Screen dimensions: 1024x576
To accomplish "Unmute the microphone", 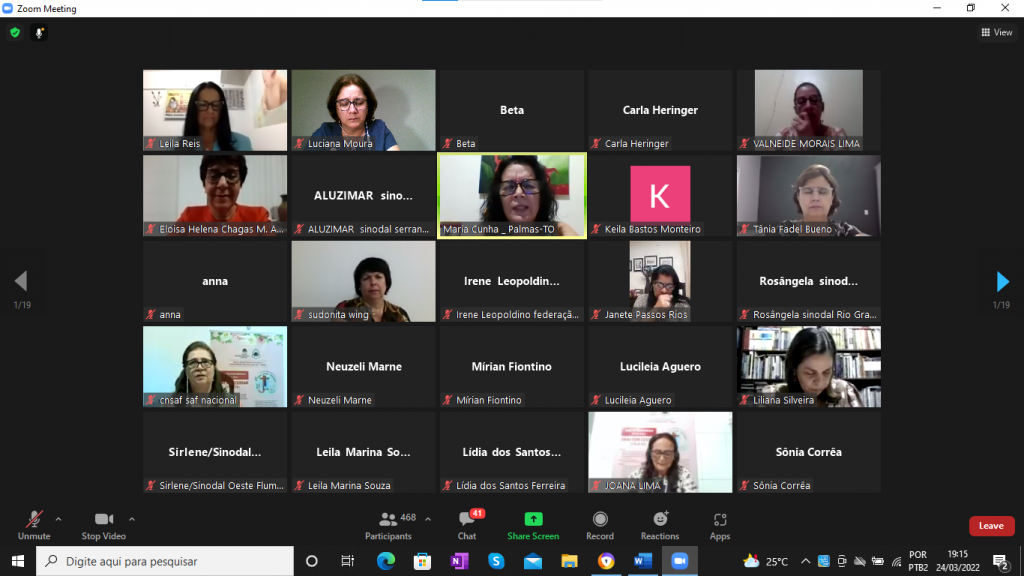I will click(x=34, y=524).
